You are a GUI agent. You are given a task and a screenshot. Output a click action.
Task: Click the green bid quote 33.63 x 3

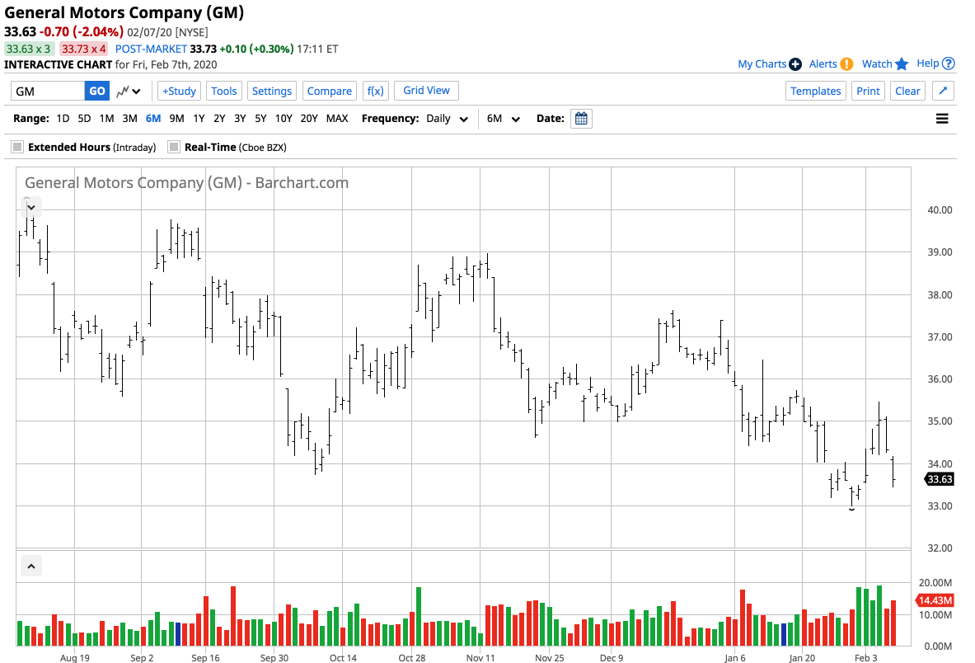point(29,49)
